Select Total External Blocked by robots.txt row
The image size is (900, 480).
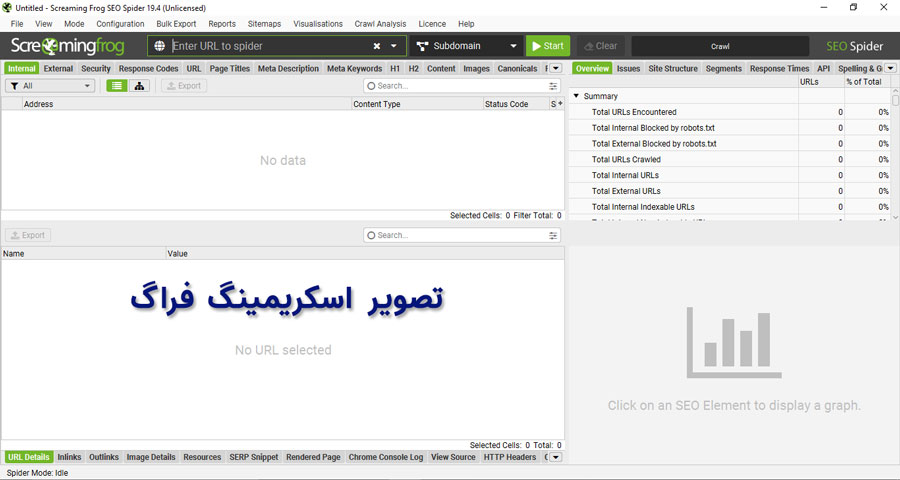coord(730,144)
